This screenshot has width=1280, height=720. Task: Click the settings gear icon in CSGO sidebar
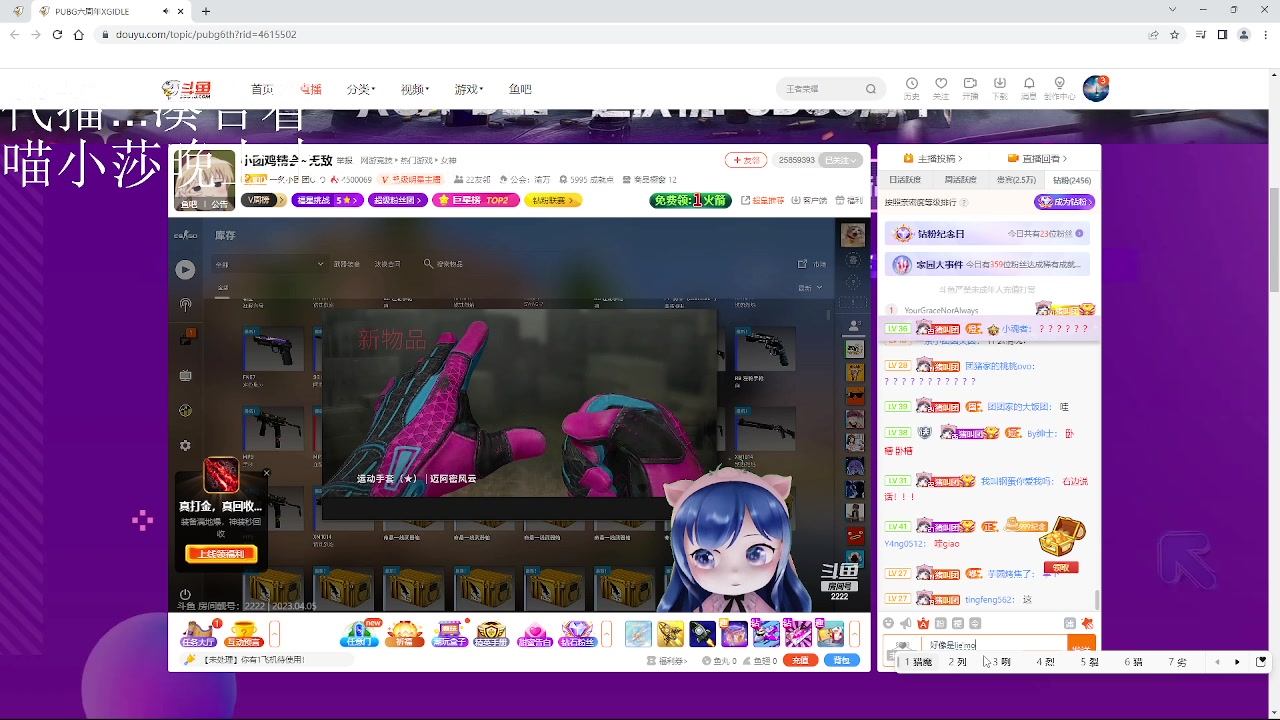click(x=185, y=445)
